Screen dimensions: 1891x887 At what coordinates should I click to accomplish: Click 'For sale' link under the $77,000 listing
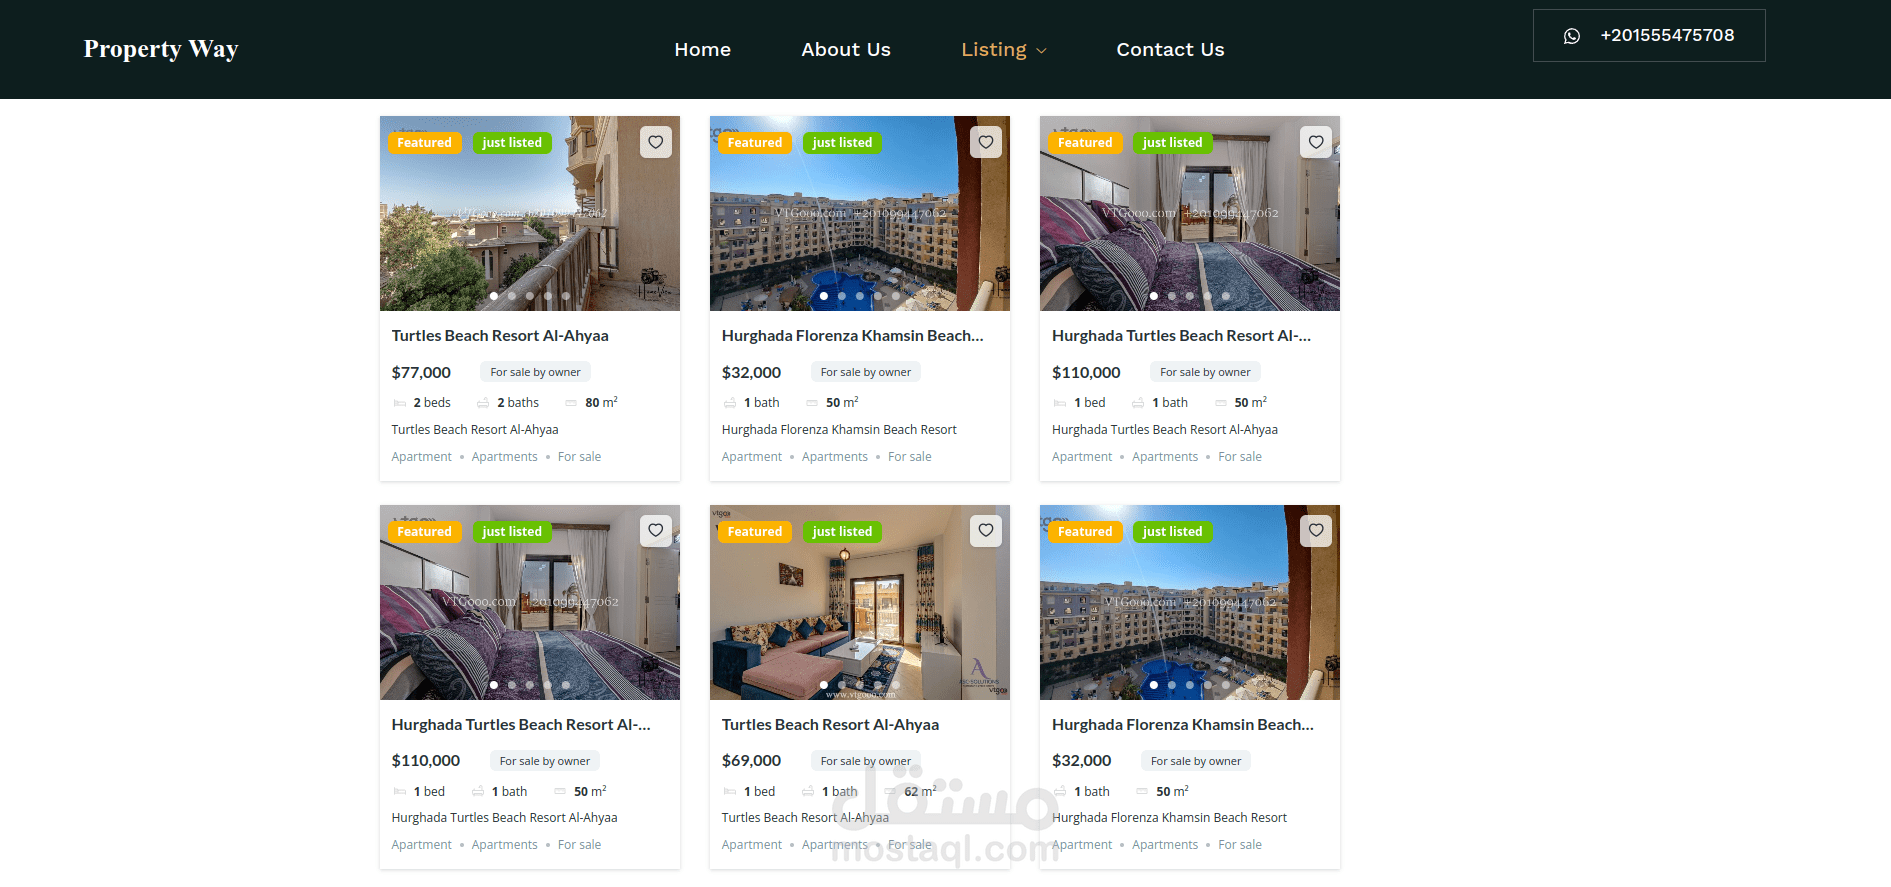[x=580, y=457]
